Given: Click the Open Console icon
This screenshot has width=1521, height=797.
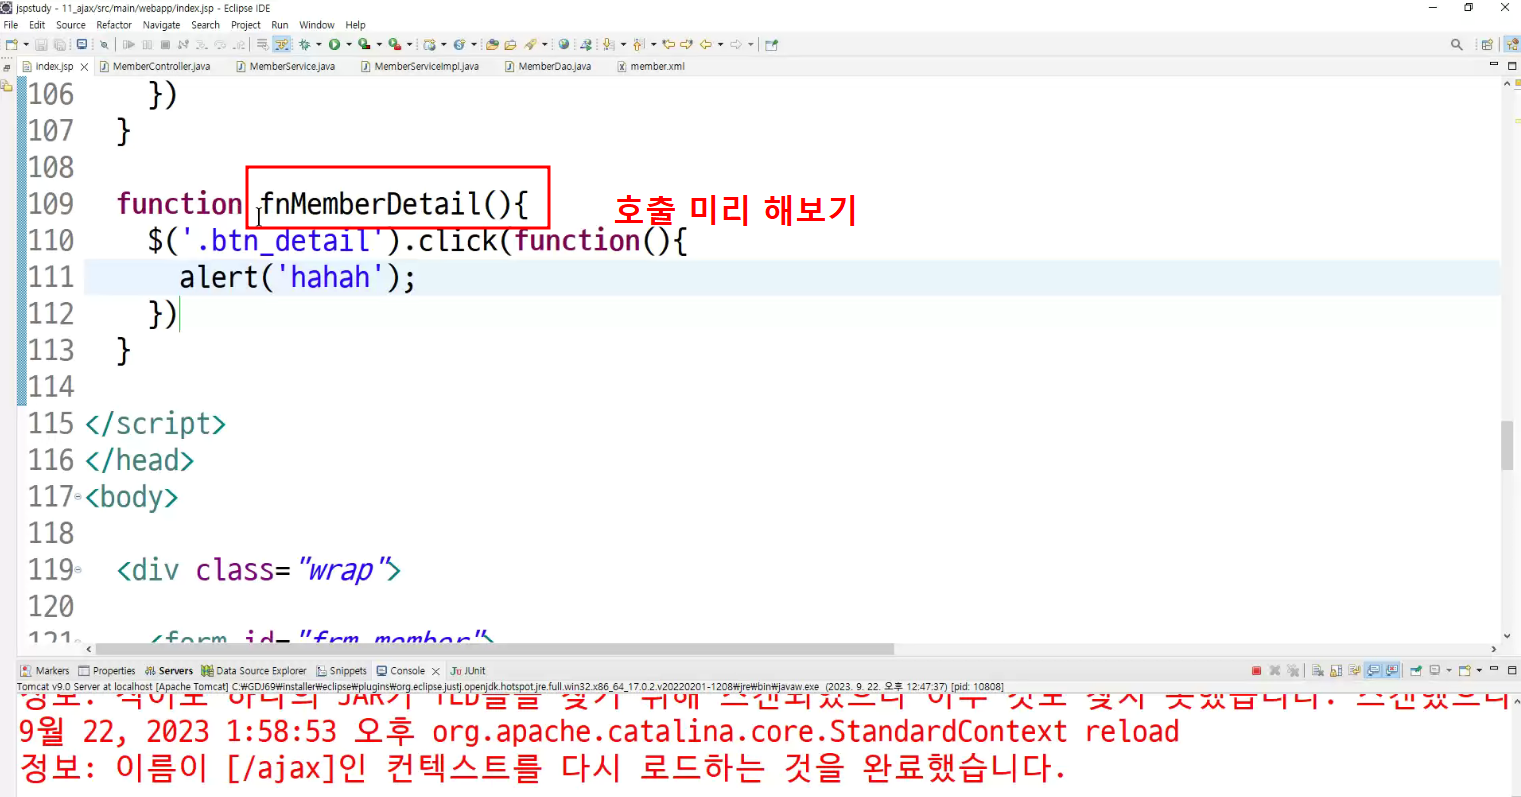Looking at the screenshot, I should 1464,670.
